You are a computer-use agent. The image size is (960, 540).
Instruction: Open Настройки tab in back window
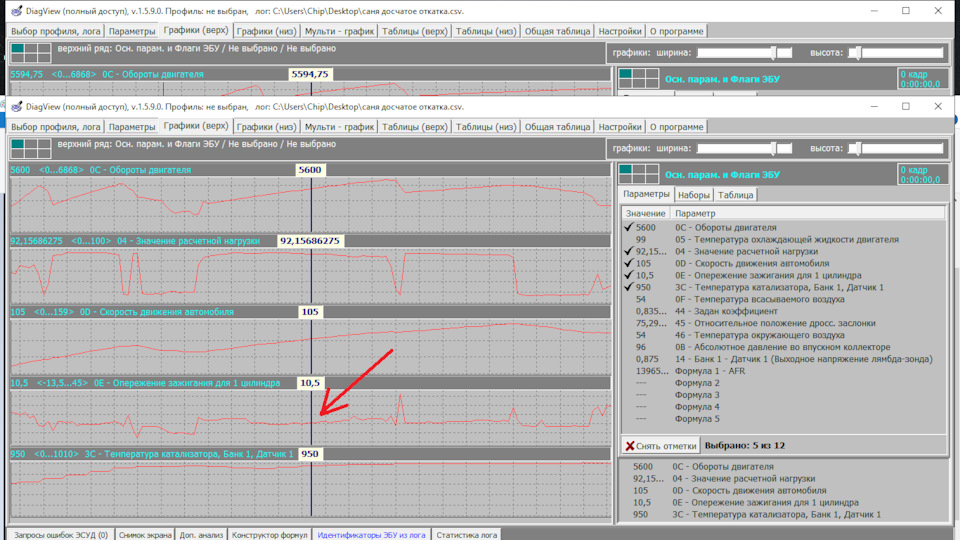(620, 31)
